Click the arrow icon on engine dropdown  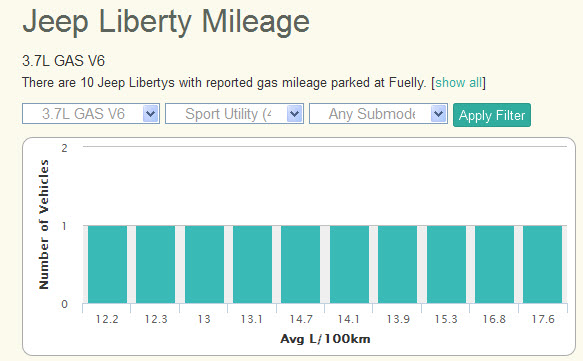click(151, 114)
